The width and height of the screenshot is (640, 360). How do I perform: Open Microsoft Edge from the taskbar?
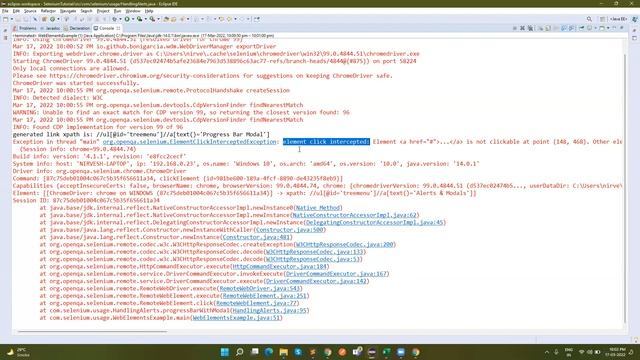tap(269, 352)
